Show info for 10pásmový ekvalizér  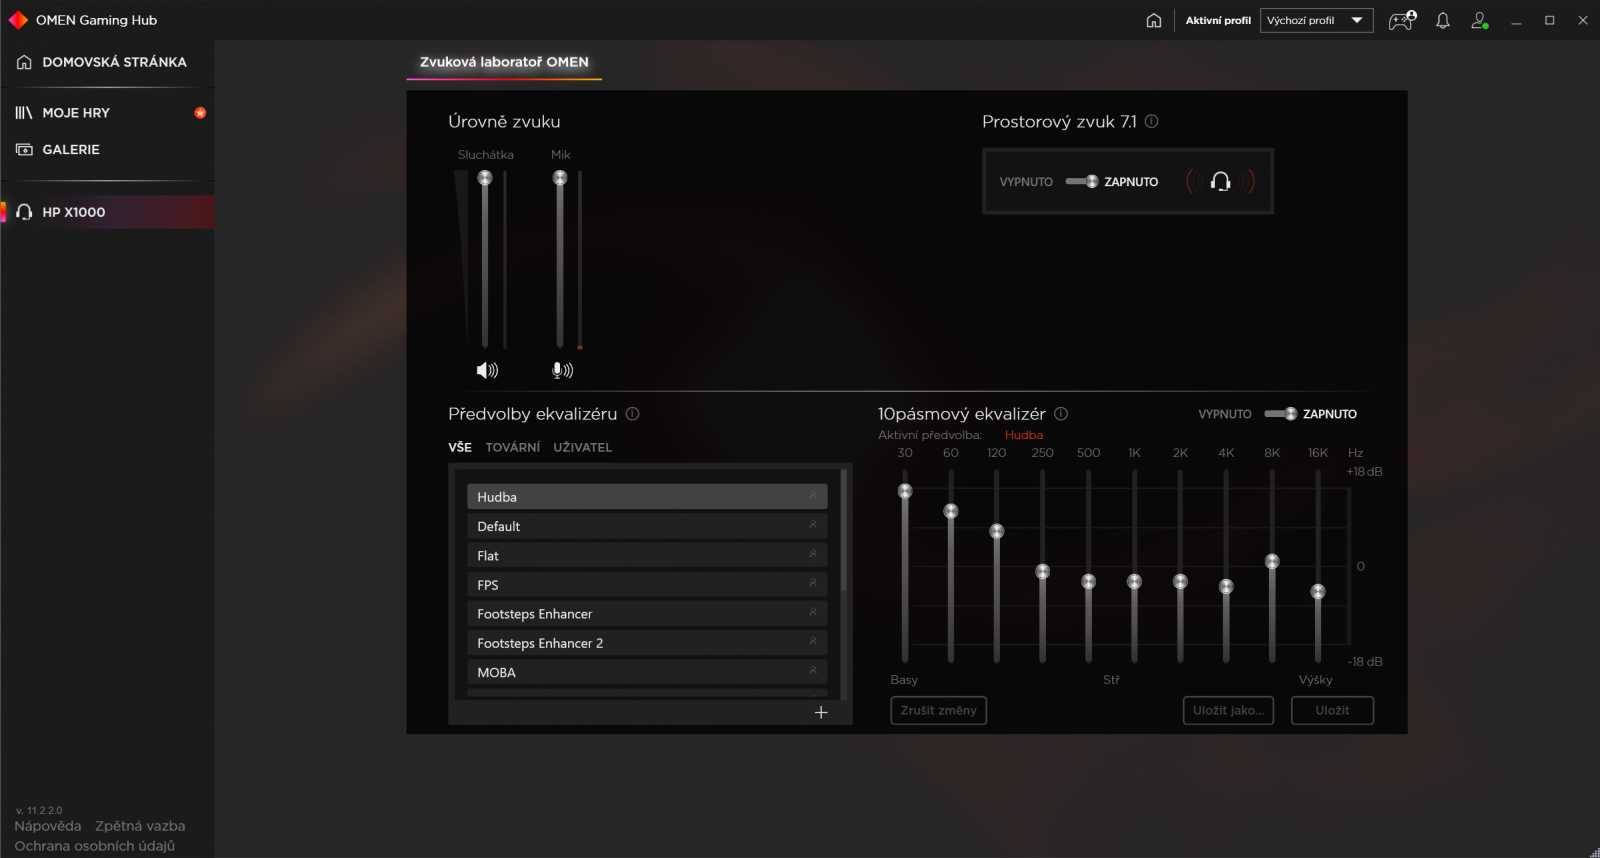[x=1061, y=413]
